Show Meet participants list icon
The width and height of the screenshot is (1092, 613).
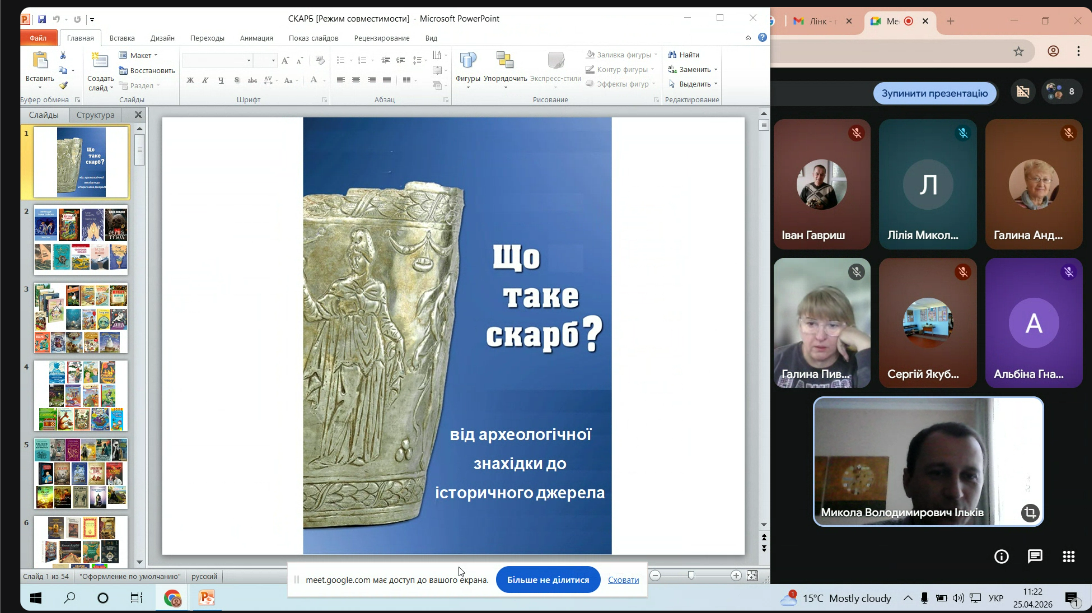(1061, 91)
